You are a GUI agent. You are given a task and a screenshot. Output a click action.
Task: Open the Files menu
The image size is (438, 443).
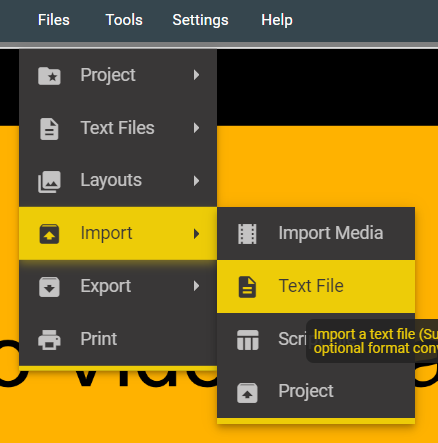point(54,20)
